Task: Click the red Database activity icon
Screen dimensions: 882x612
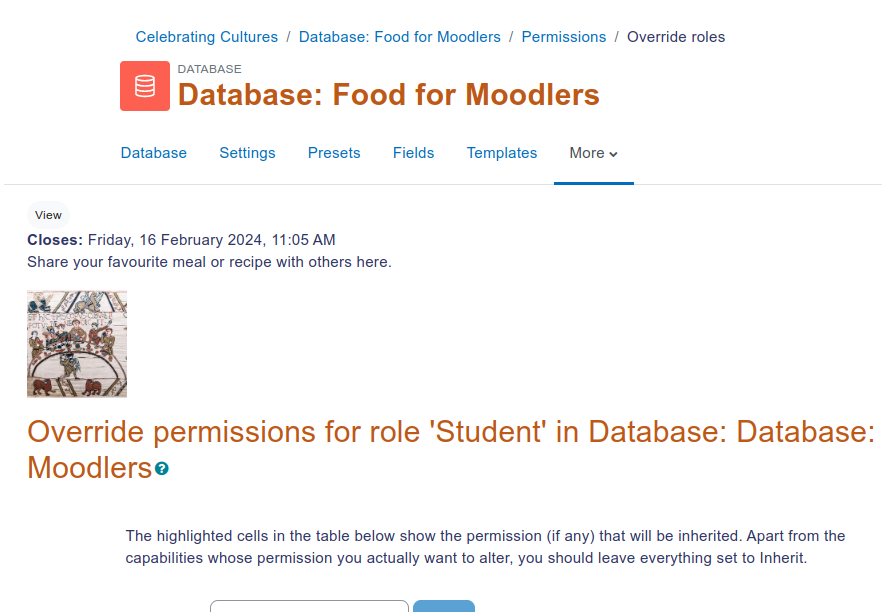Action: tap(145, 86)
